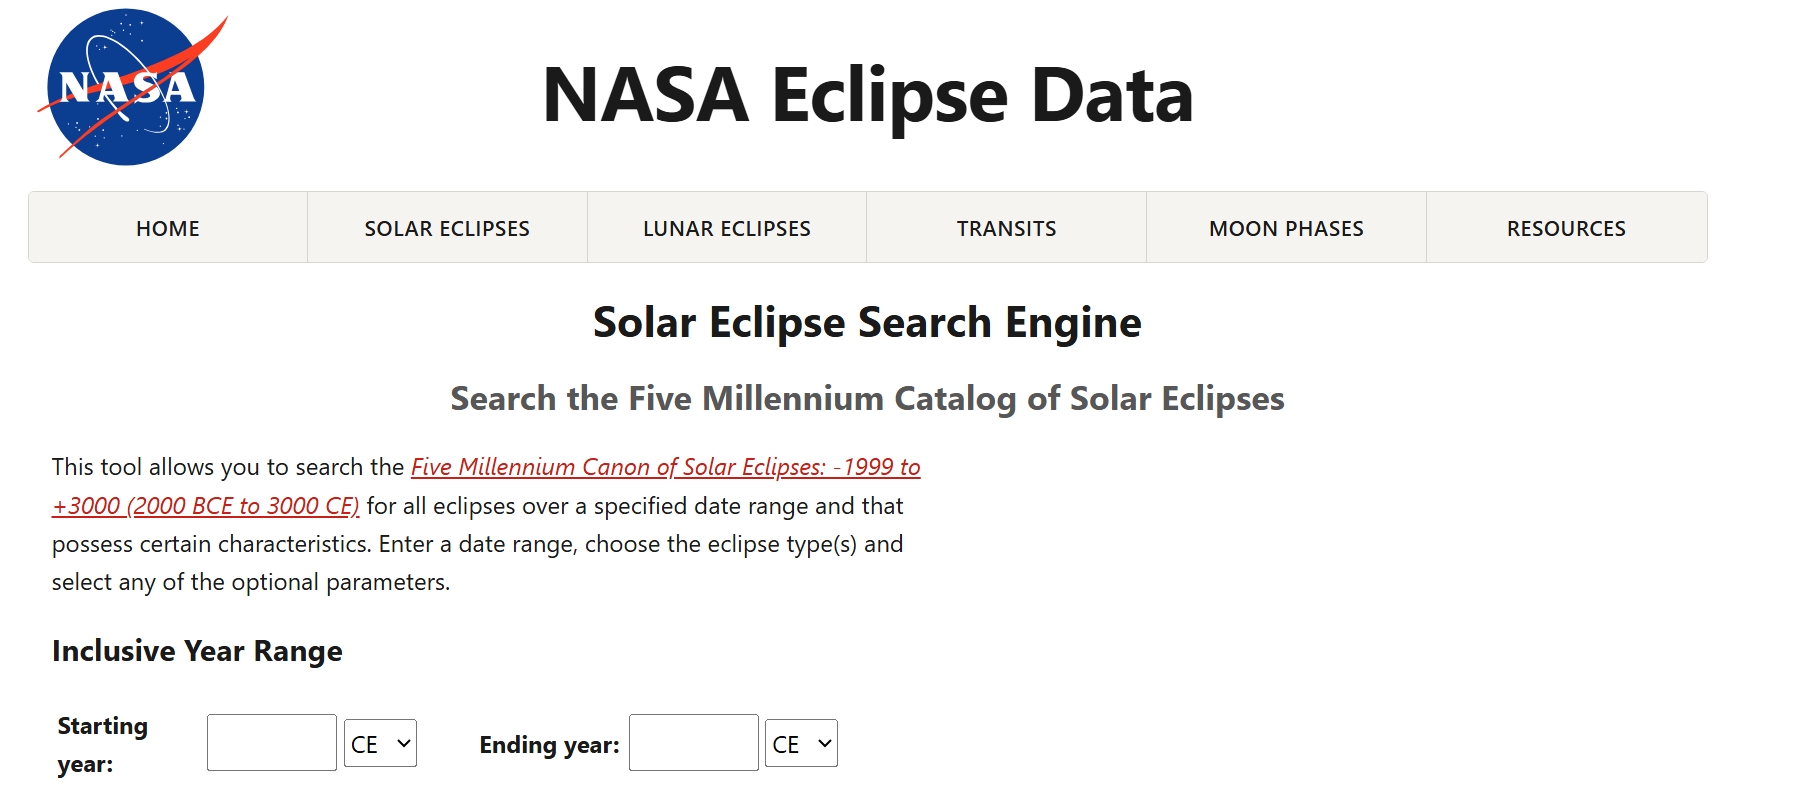Click the 'Solar Eclipse Search Engine' heading
1795x810 pixels.
click(867, 322)
